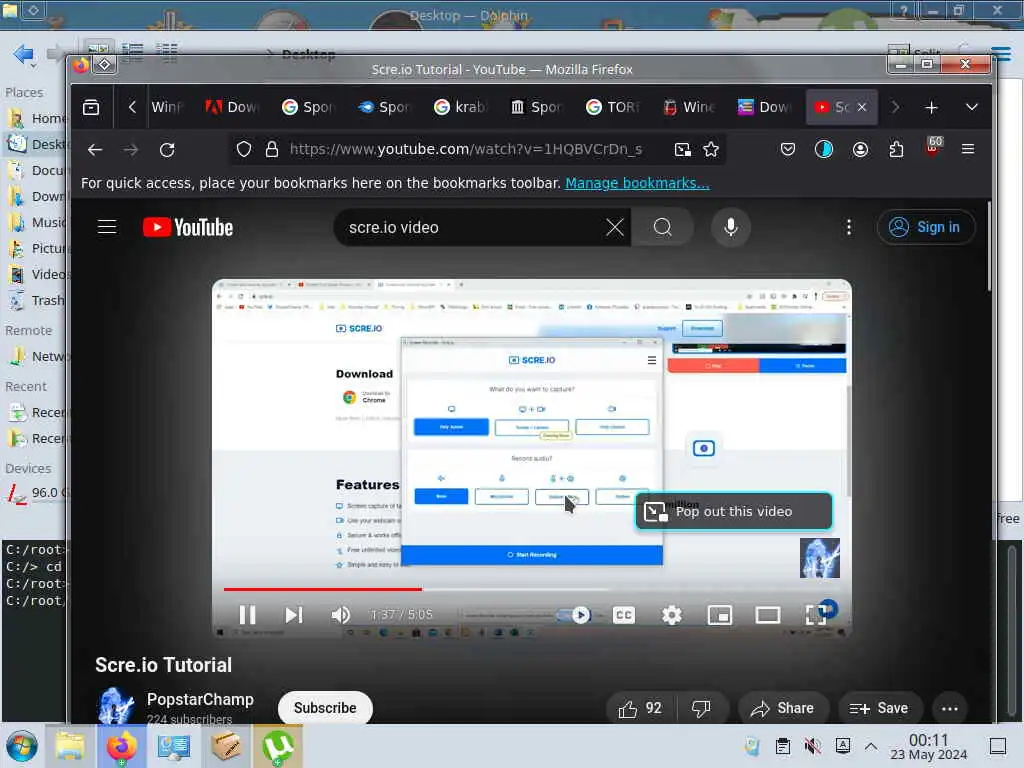The width and height of the screenshot is (1024, 768).
Task: Bookmark this page with the star
Action: coord(711,150)
